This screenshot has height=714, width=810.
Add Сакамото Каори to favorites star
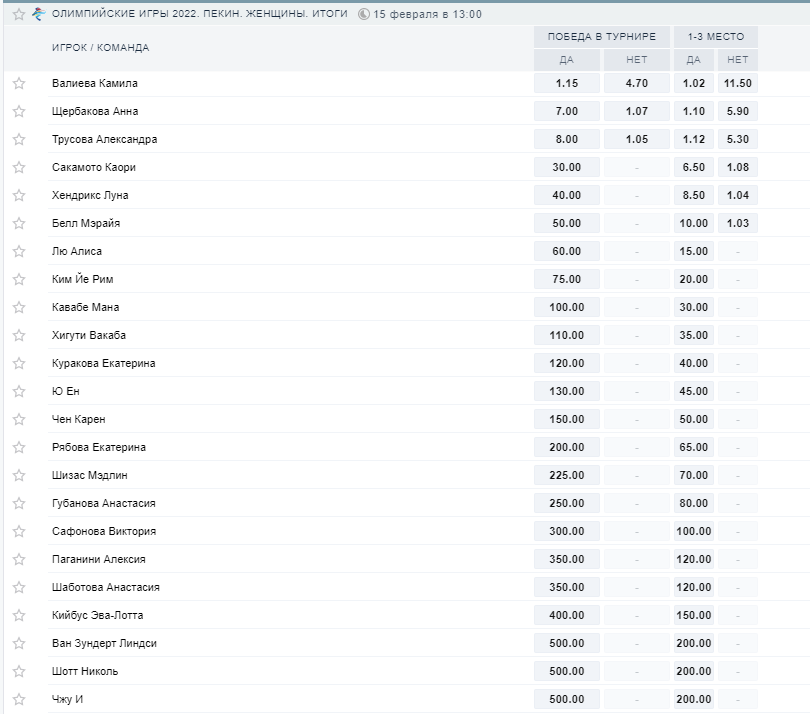pos(18,168)
